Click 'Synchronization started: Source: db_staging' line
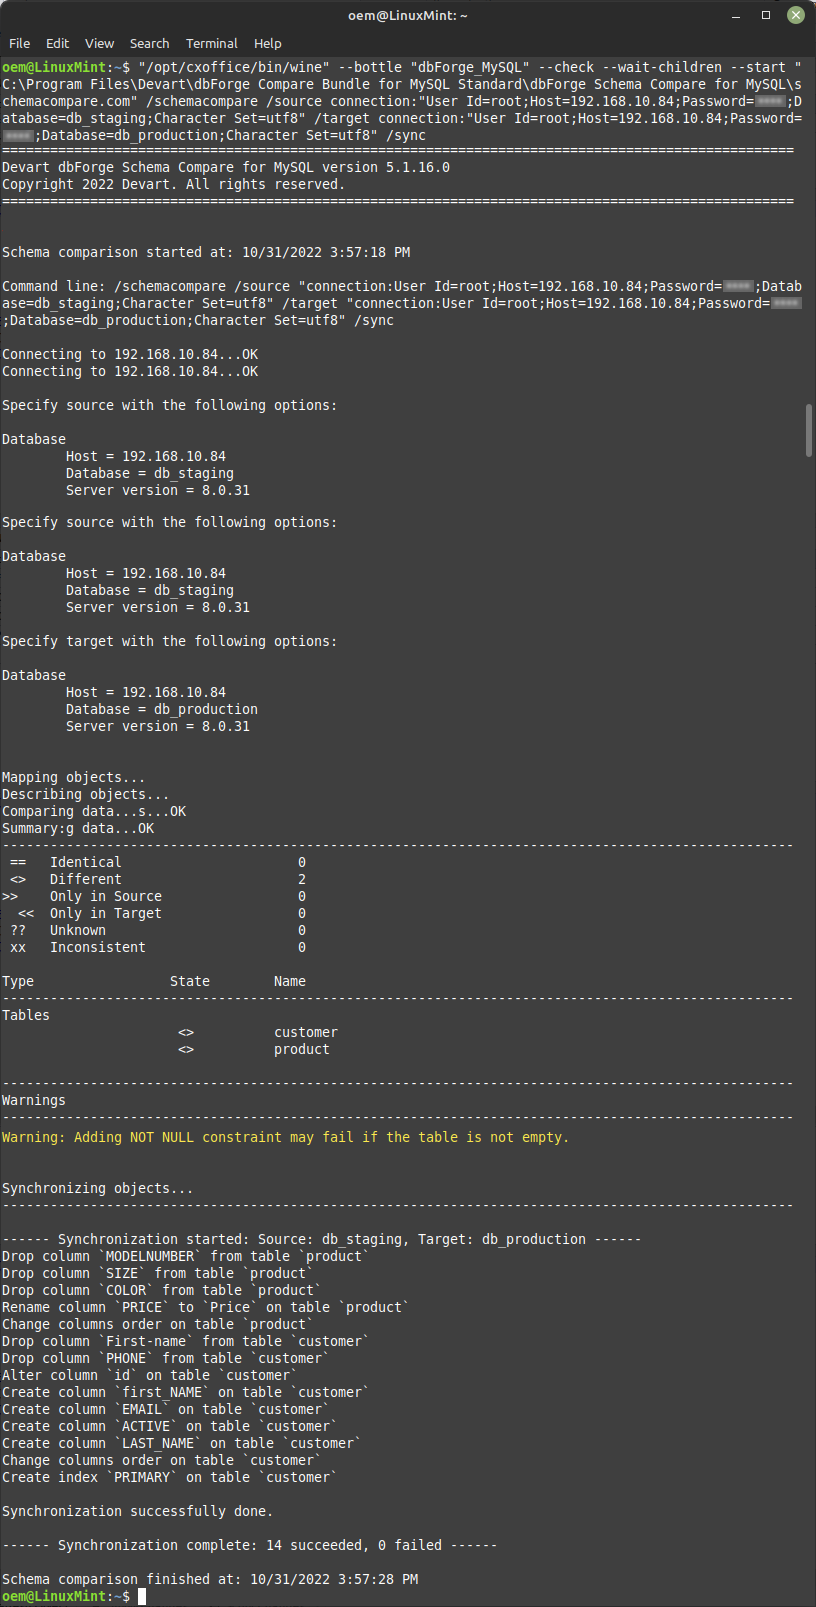816x1607 pixels. [322, 1239]
